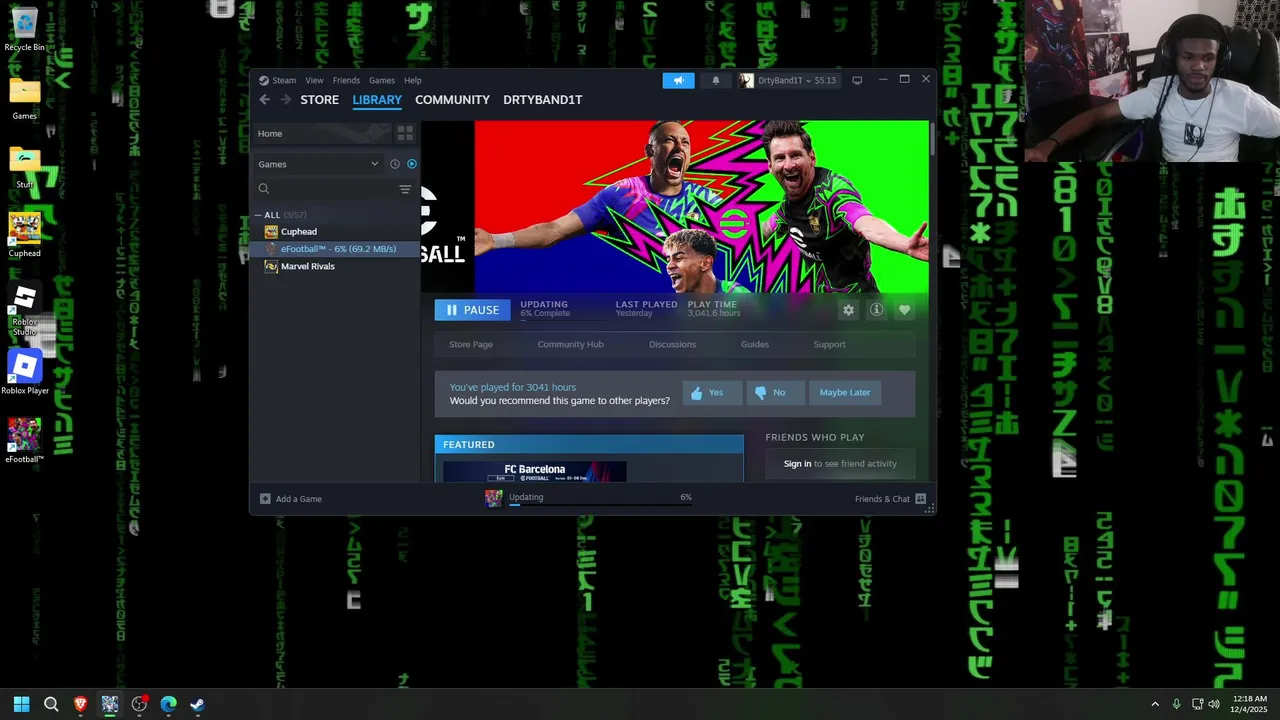Open the View menu
This screenshot has height=720, width=1280.
pos(314,80)
